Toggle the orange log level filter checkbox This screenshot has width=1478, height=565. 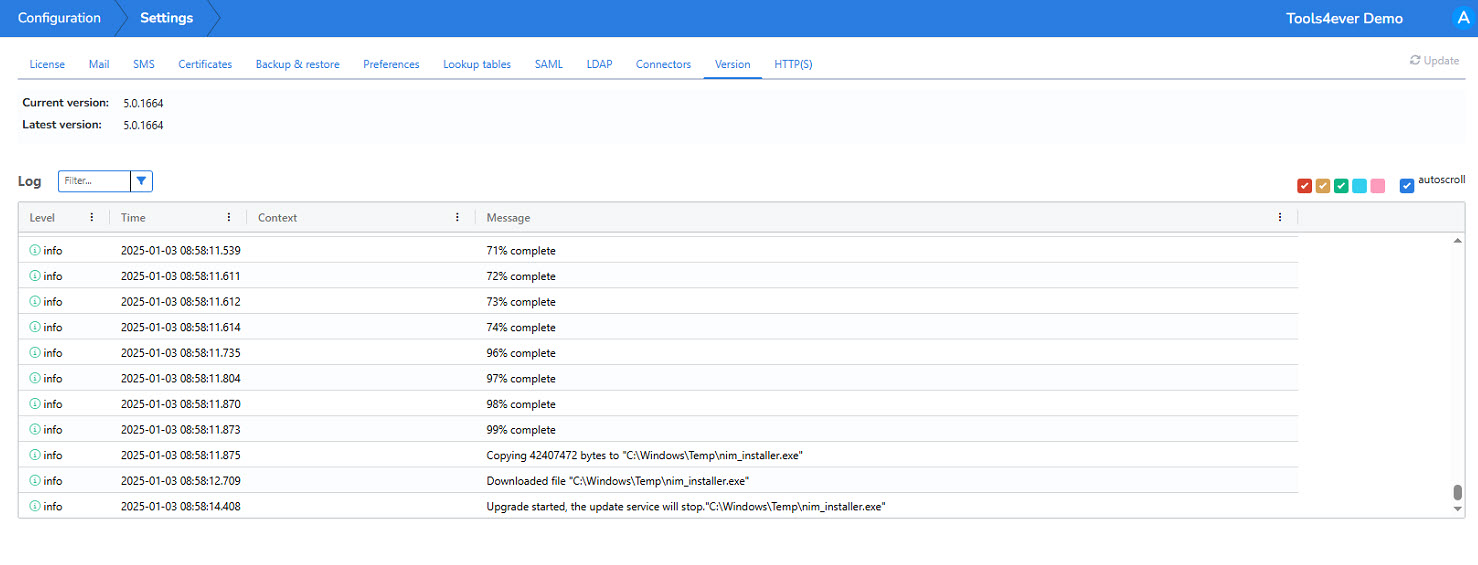(x=1322, y=186)
